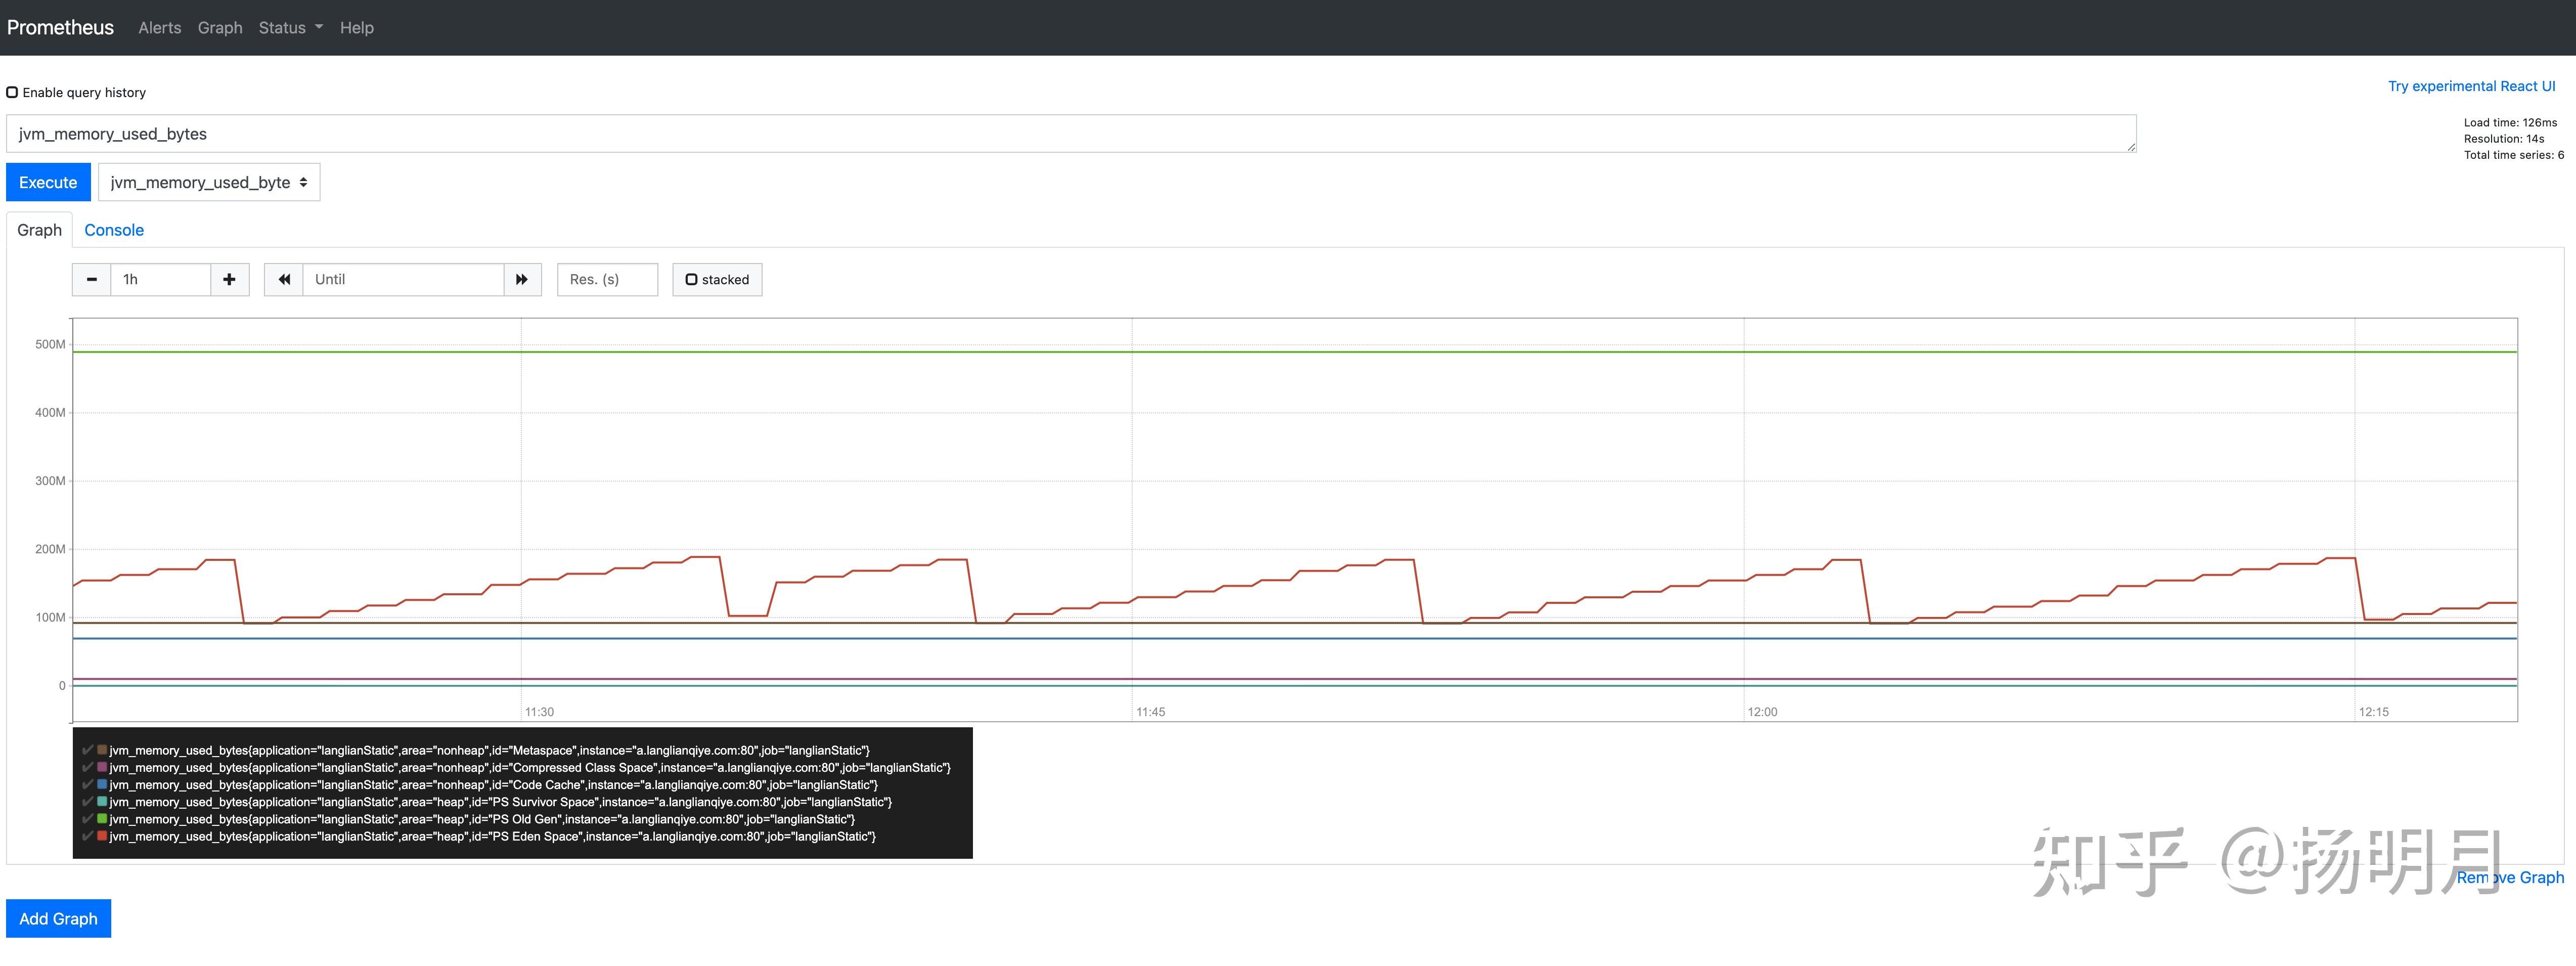This screenshot has width=2576, height=966.
Task: Enable the stacked graph checkbox
Action: pyautogui.click(x=692, y=279)
